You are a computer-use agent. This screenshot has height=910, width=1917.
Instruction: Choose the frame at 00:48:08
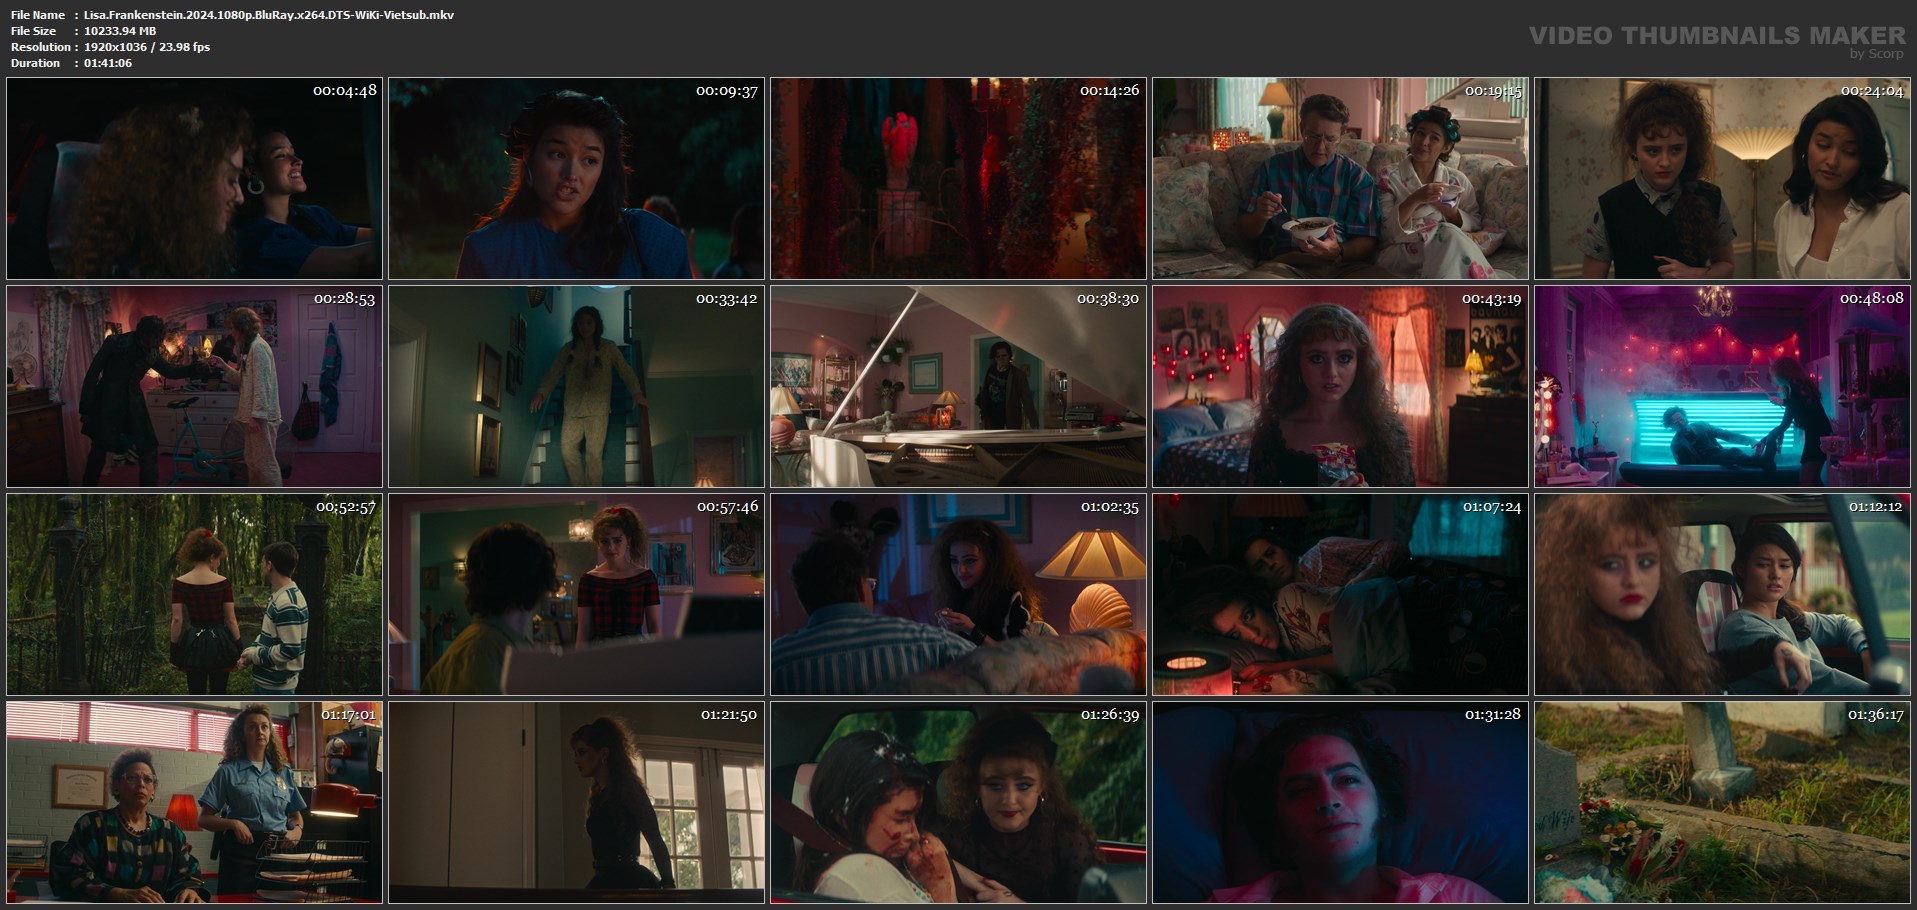tap(1722, 386)
